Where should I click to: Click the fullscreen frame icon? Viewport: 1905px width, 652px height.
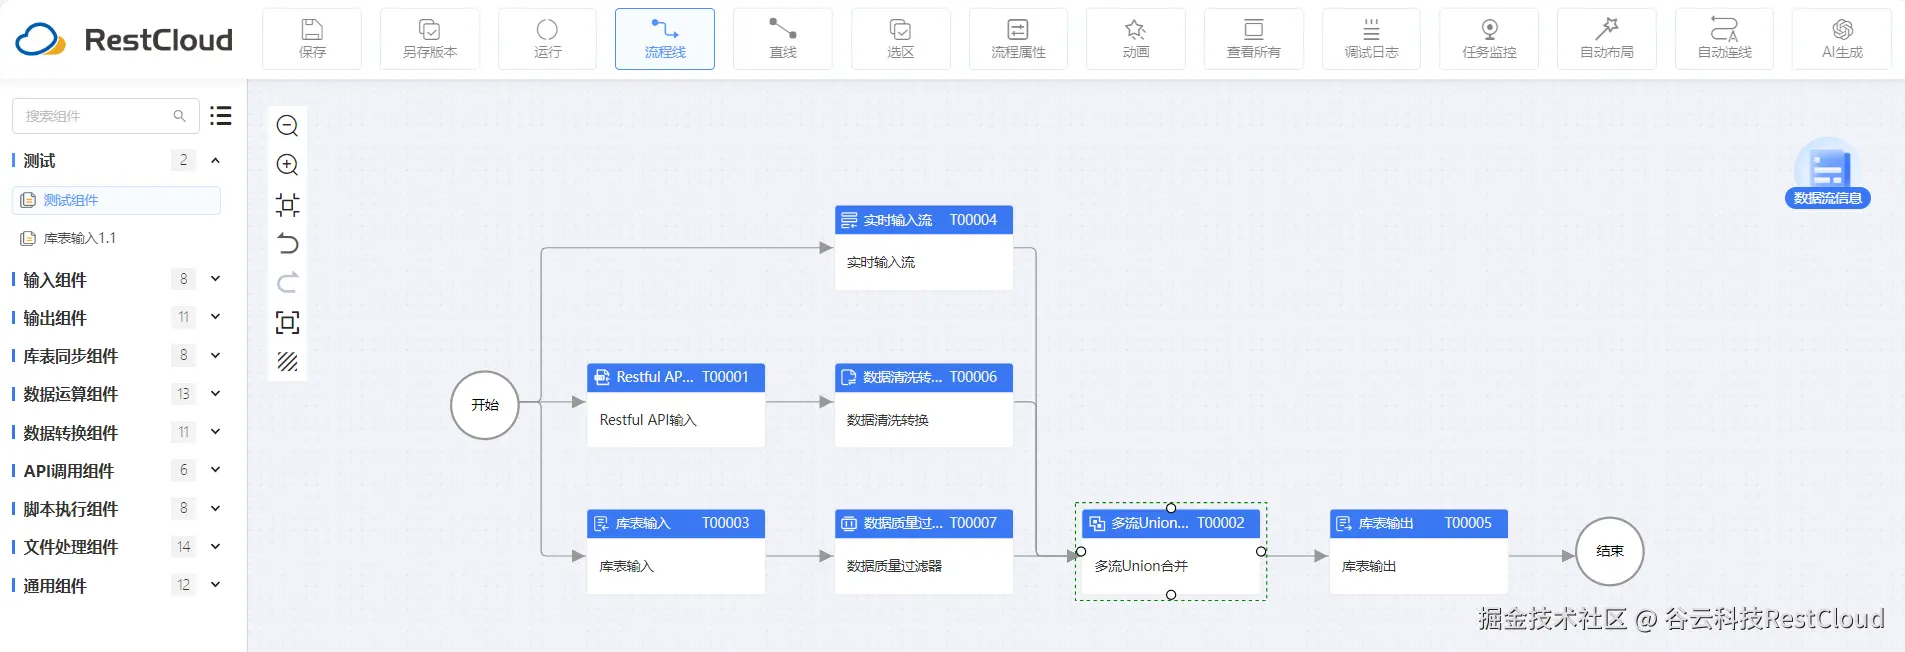point(287,322)
